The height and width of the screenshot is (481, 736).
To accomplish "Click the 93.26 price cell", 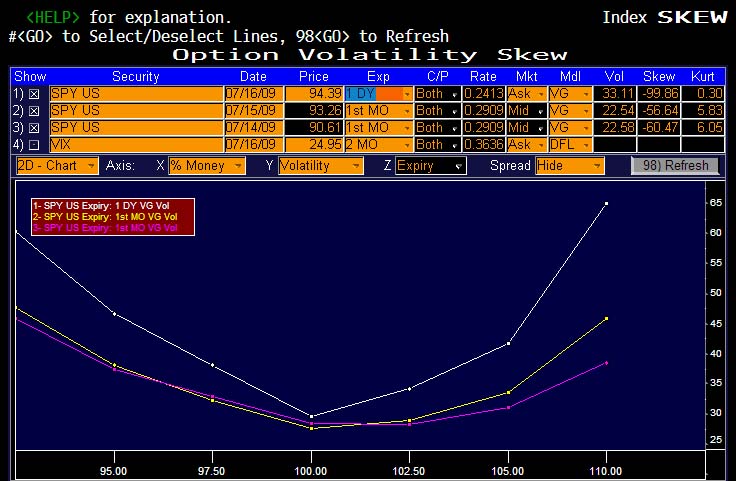I will 314,110.
